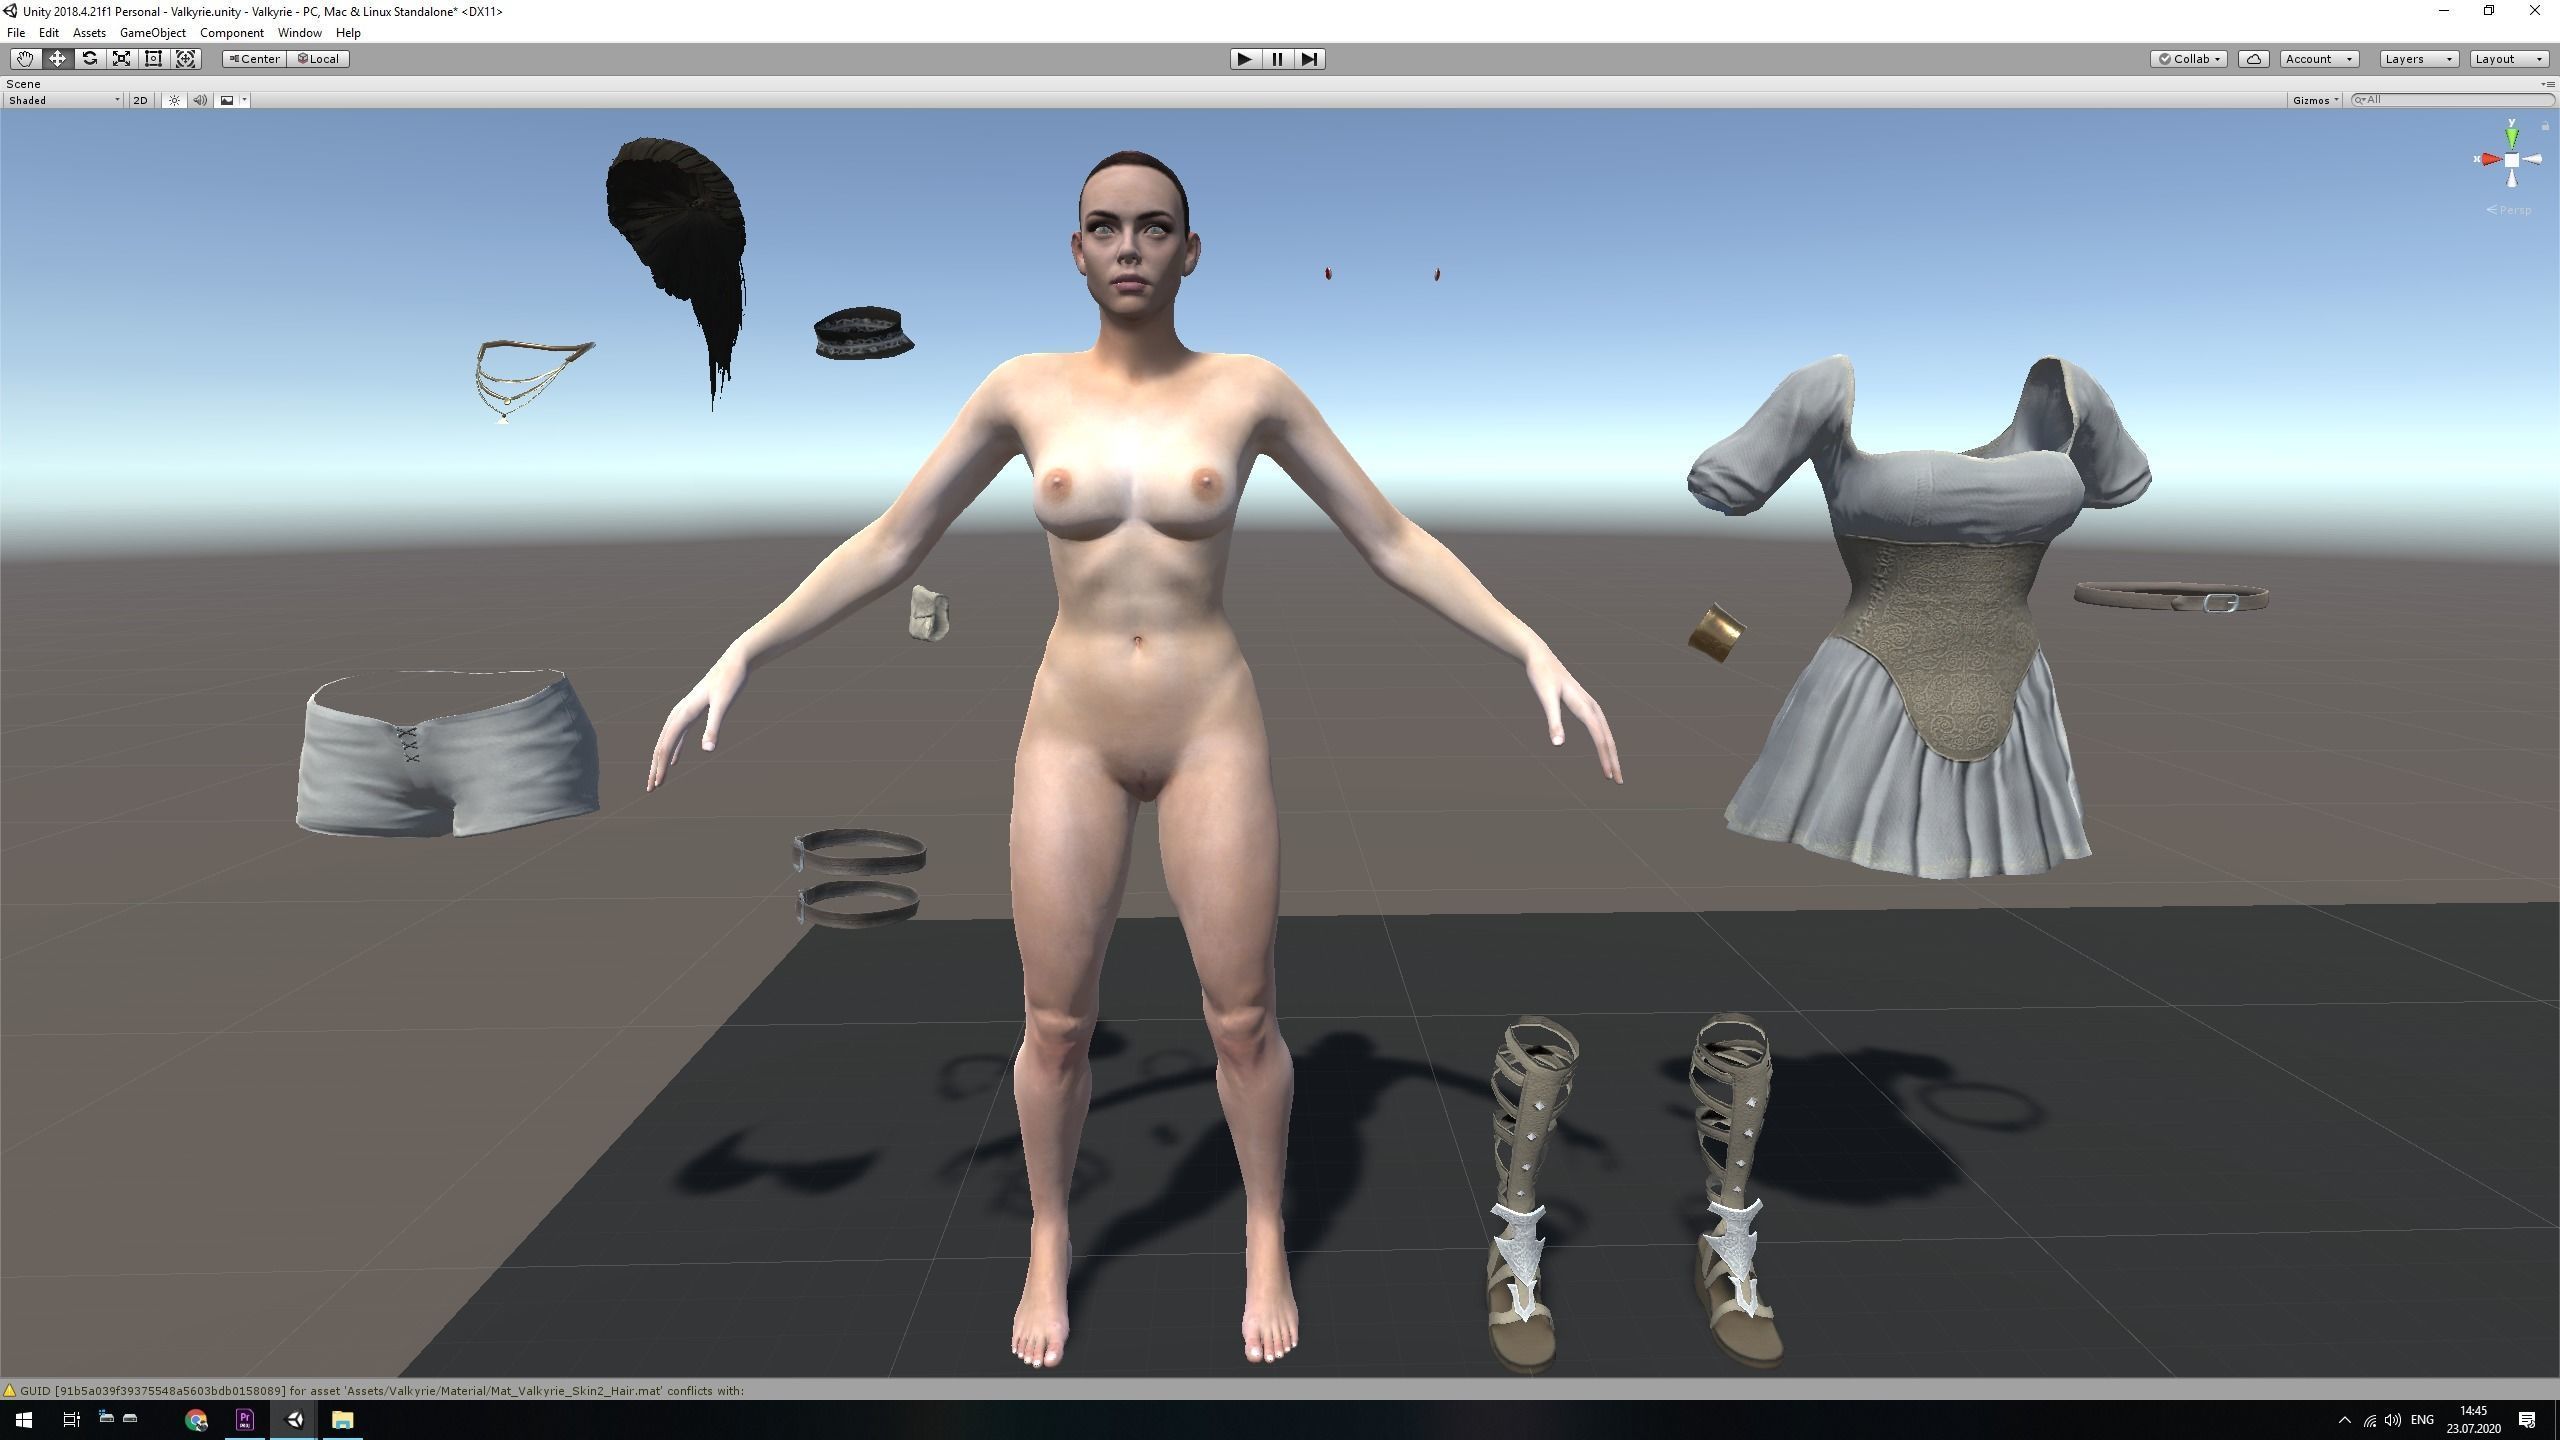Toggle 2D scene view mode

coord(140,100)
